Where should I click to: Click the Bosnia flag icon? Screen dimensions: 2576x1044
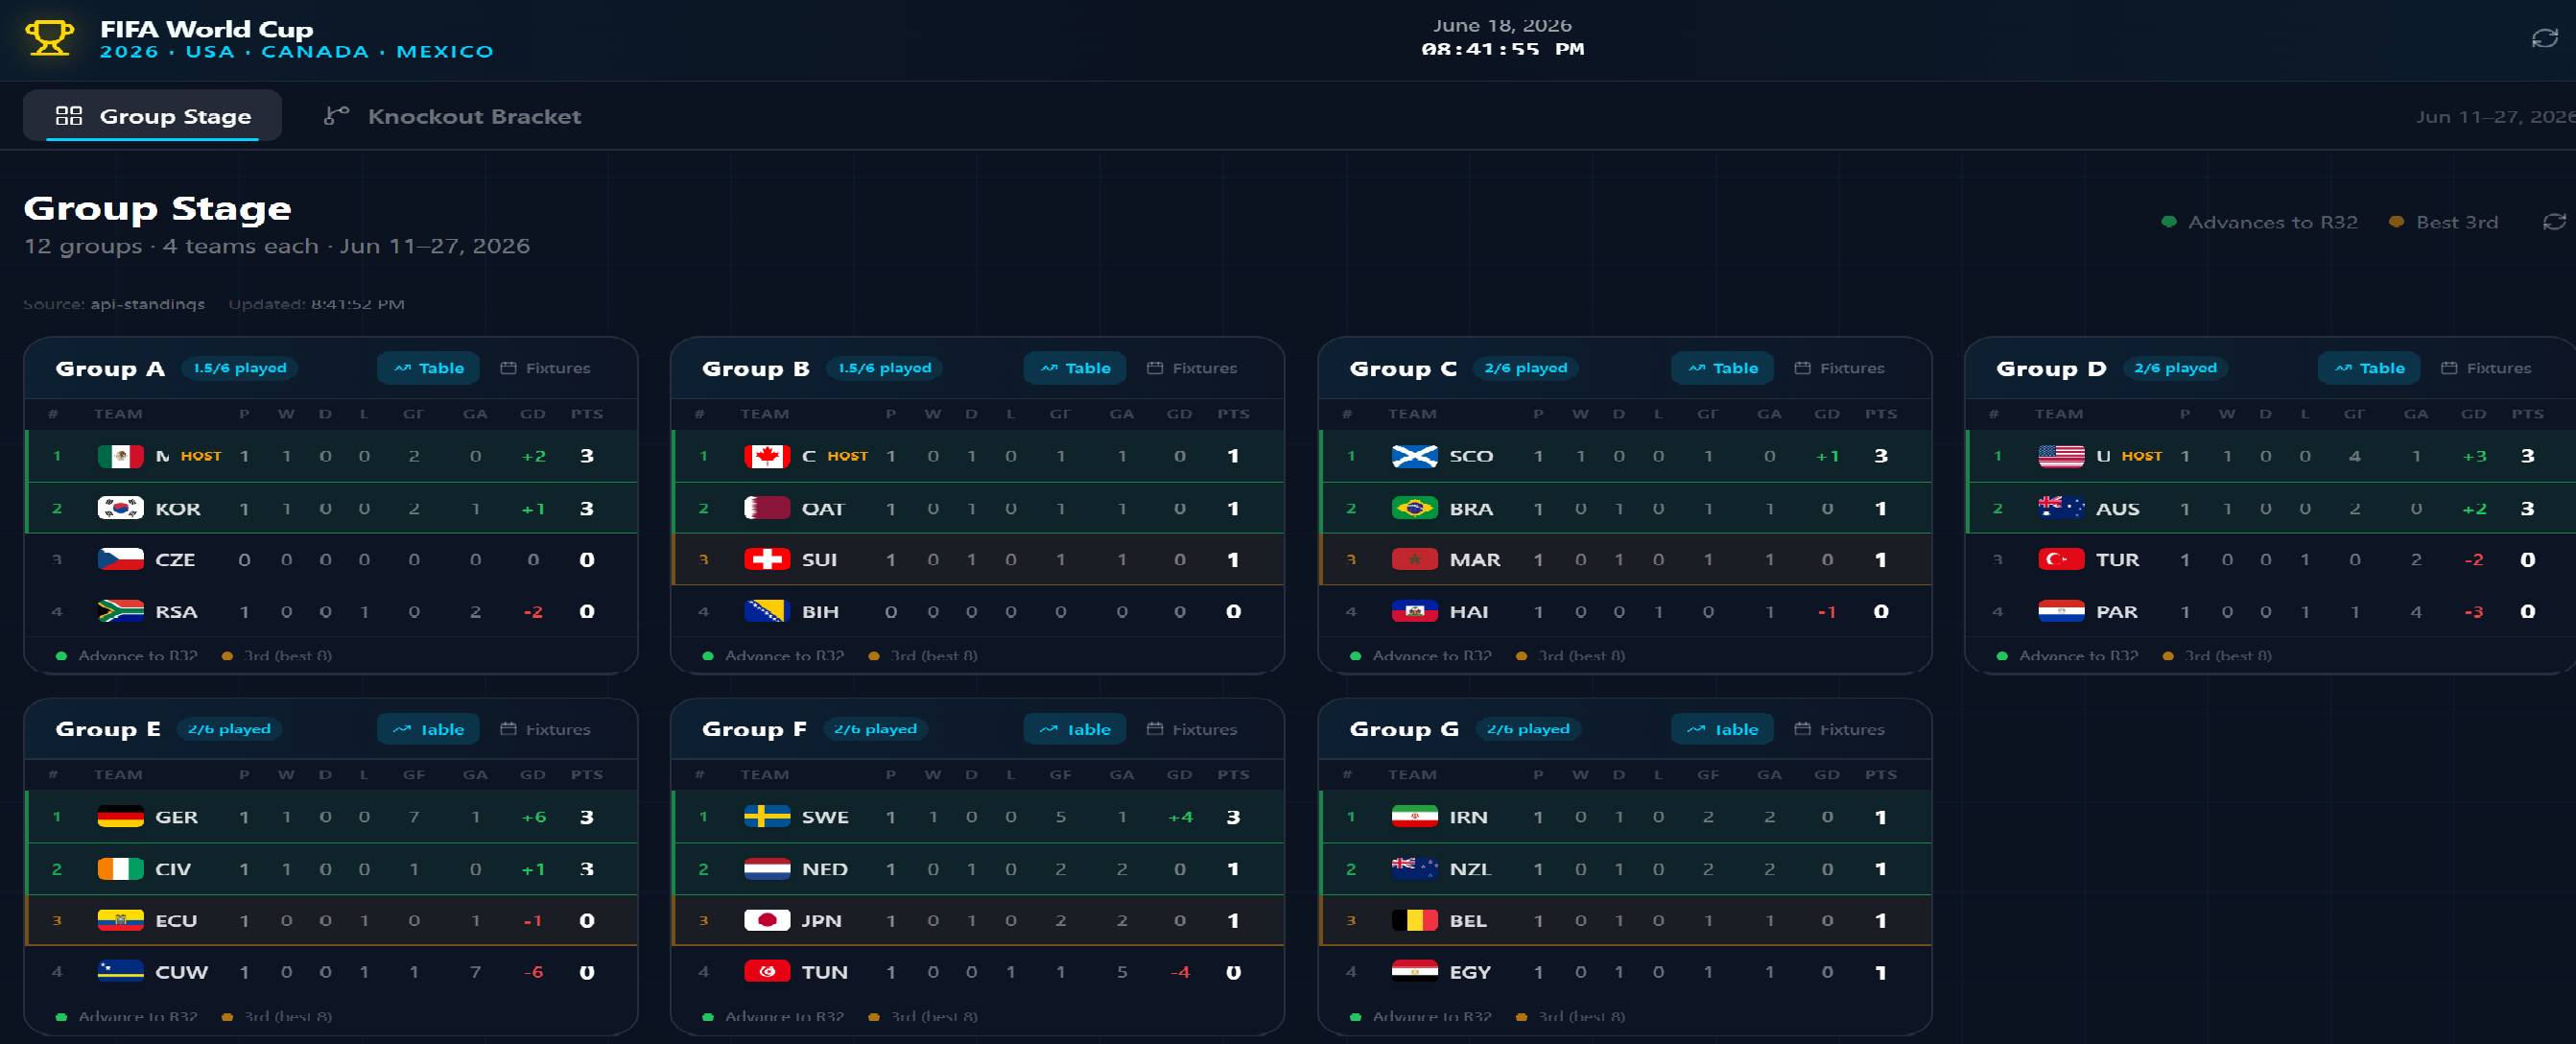(x=767, y=611)
